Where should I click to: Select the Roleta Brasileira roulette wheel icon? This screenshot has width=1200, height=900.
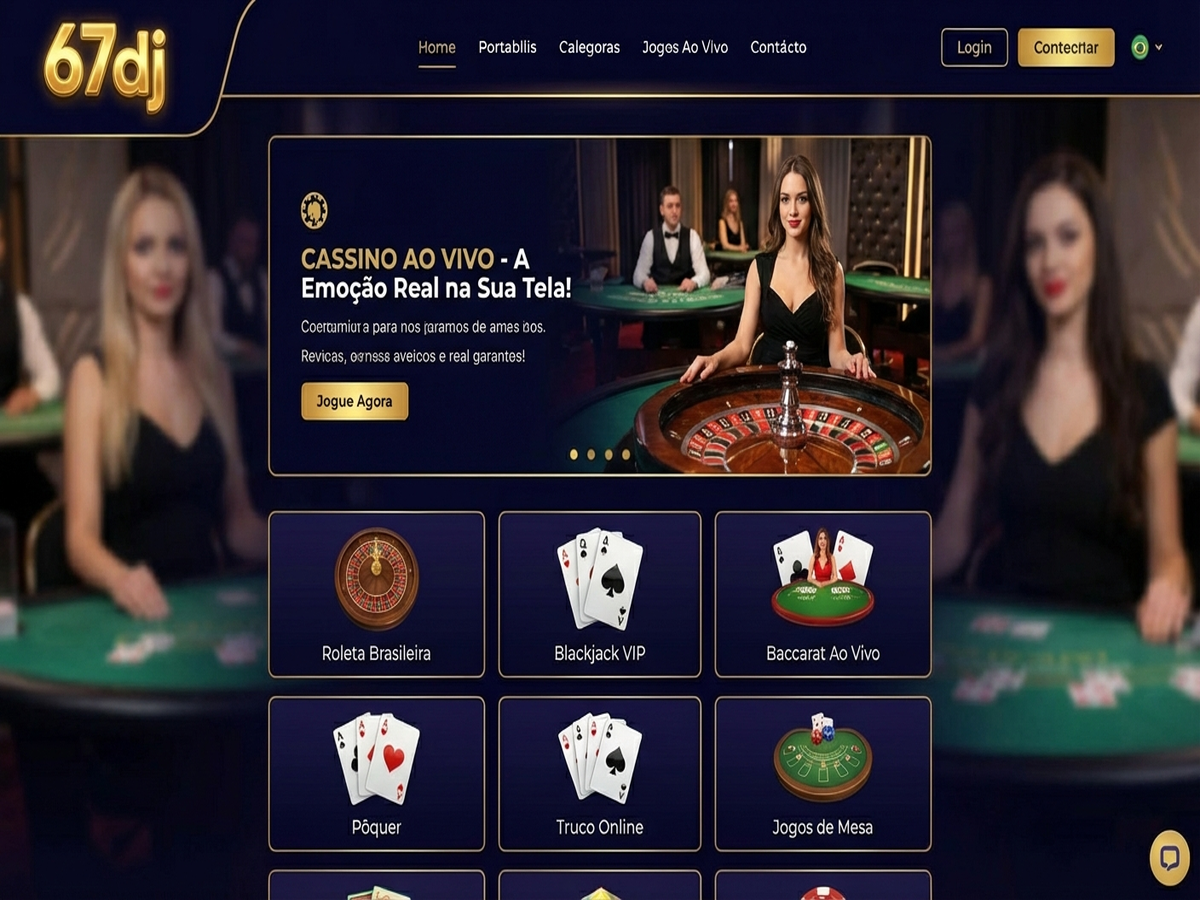click(376, 578)
